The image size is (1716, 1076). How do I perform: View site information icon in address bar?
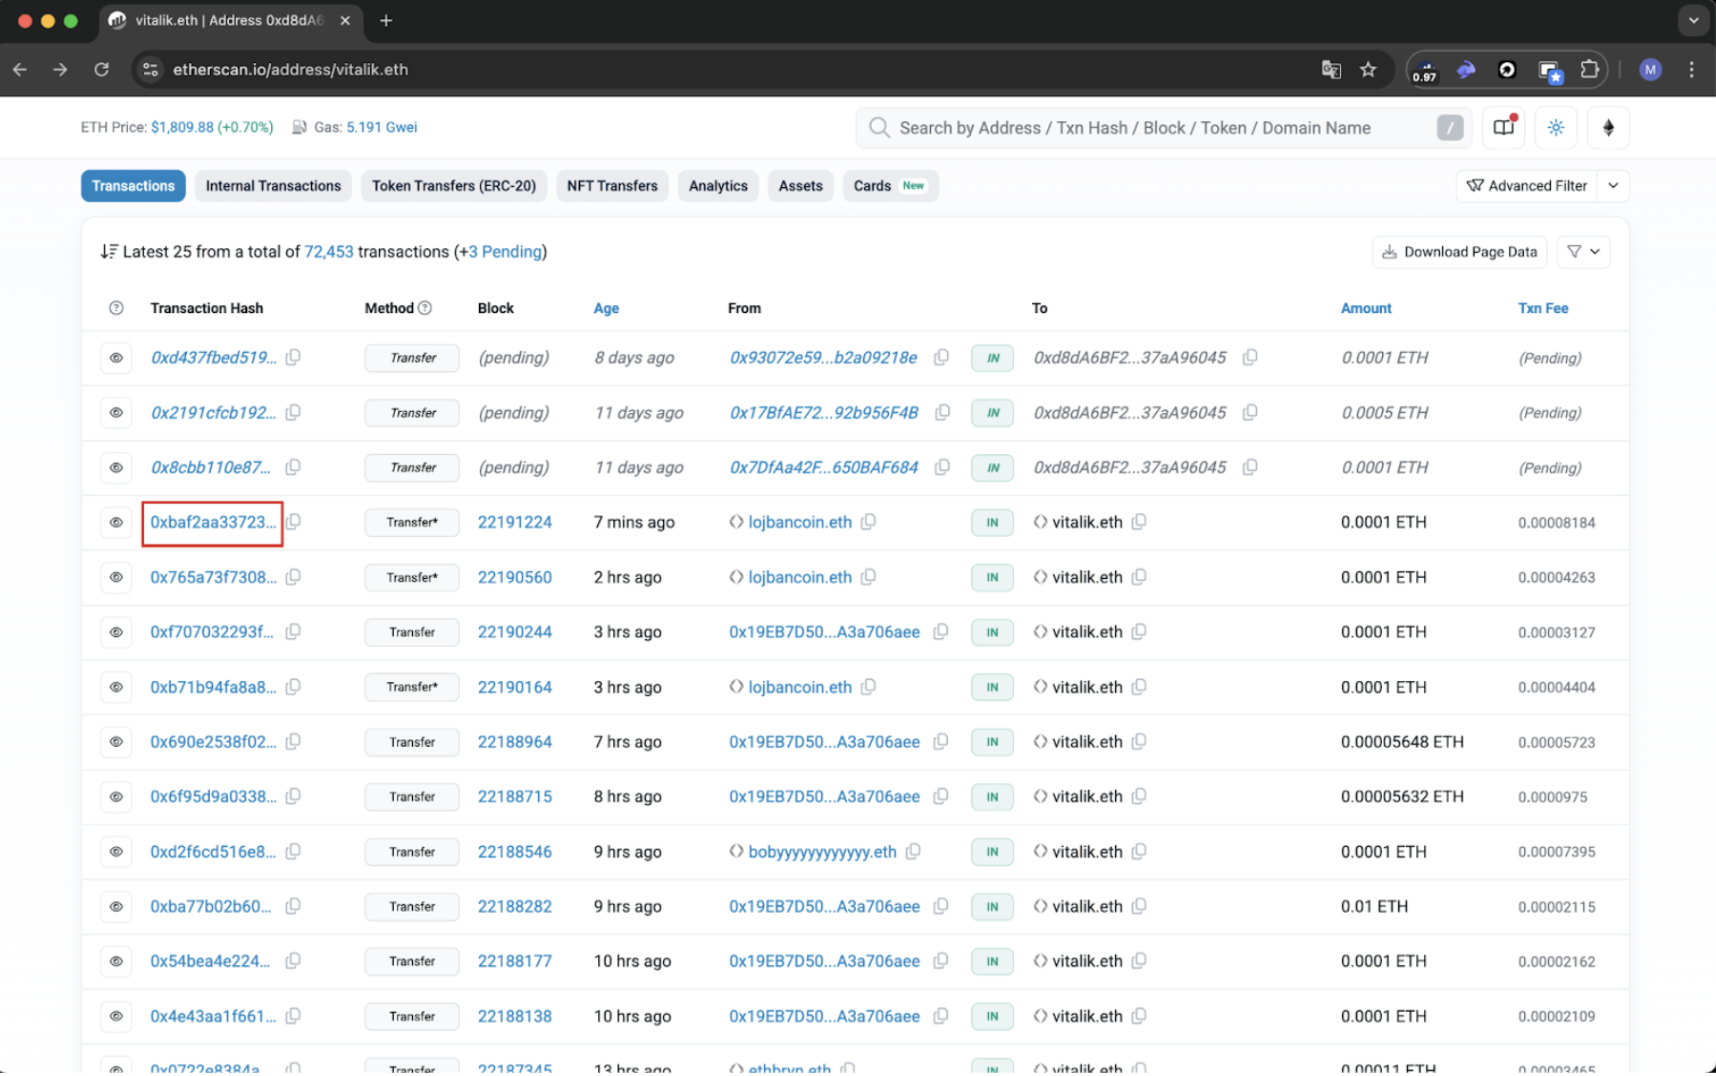[x=150, y=69]
